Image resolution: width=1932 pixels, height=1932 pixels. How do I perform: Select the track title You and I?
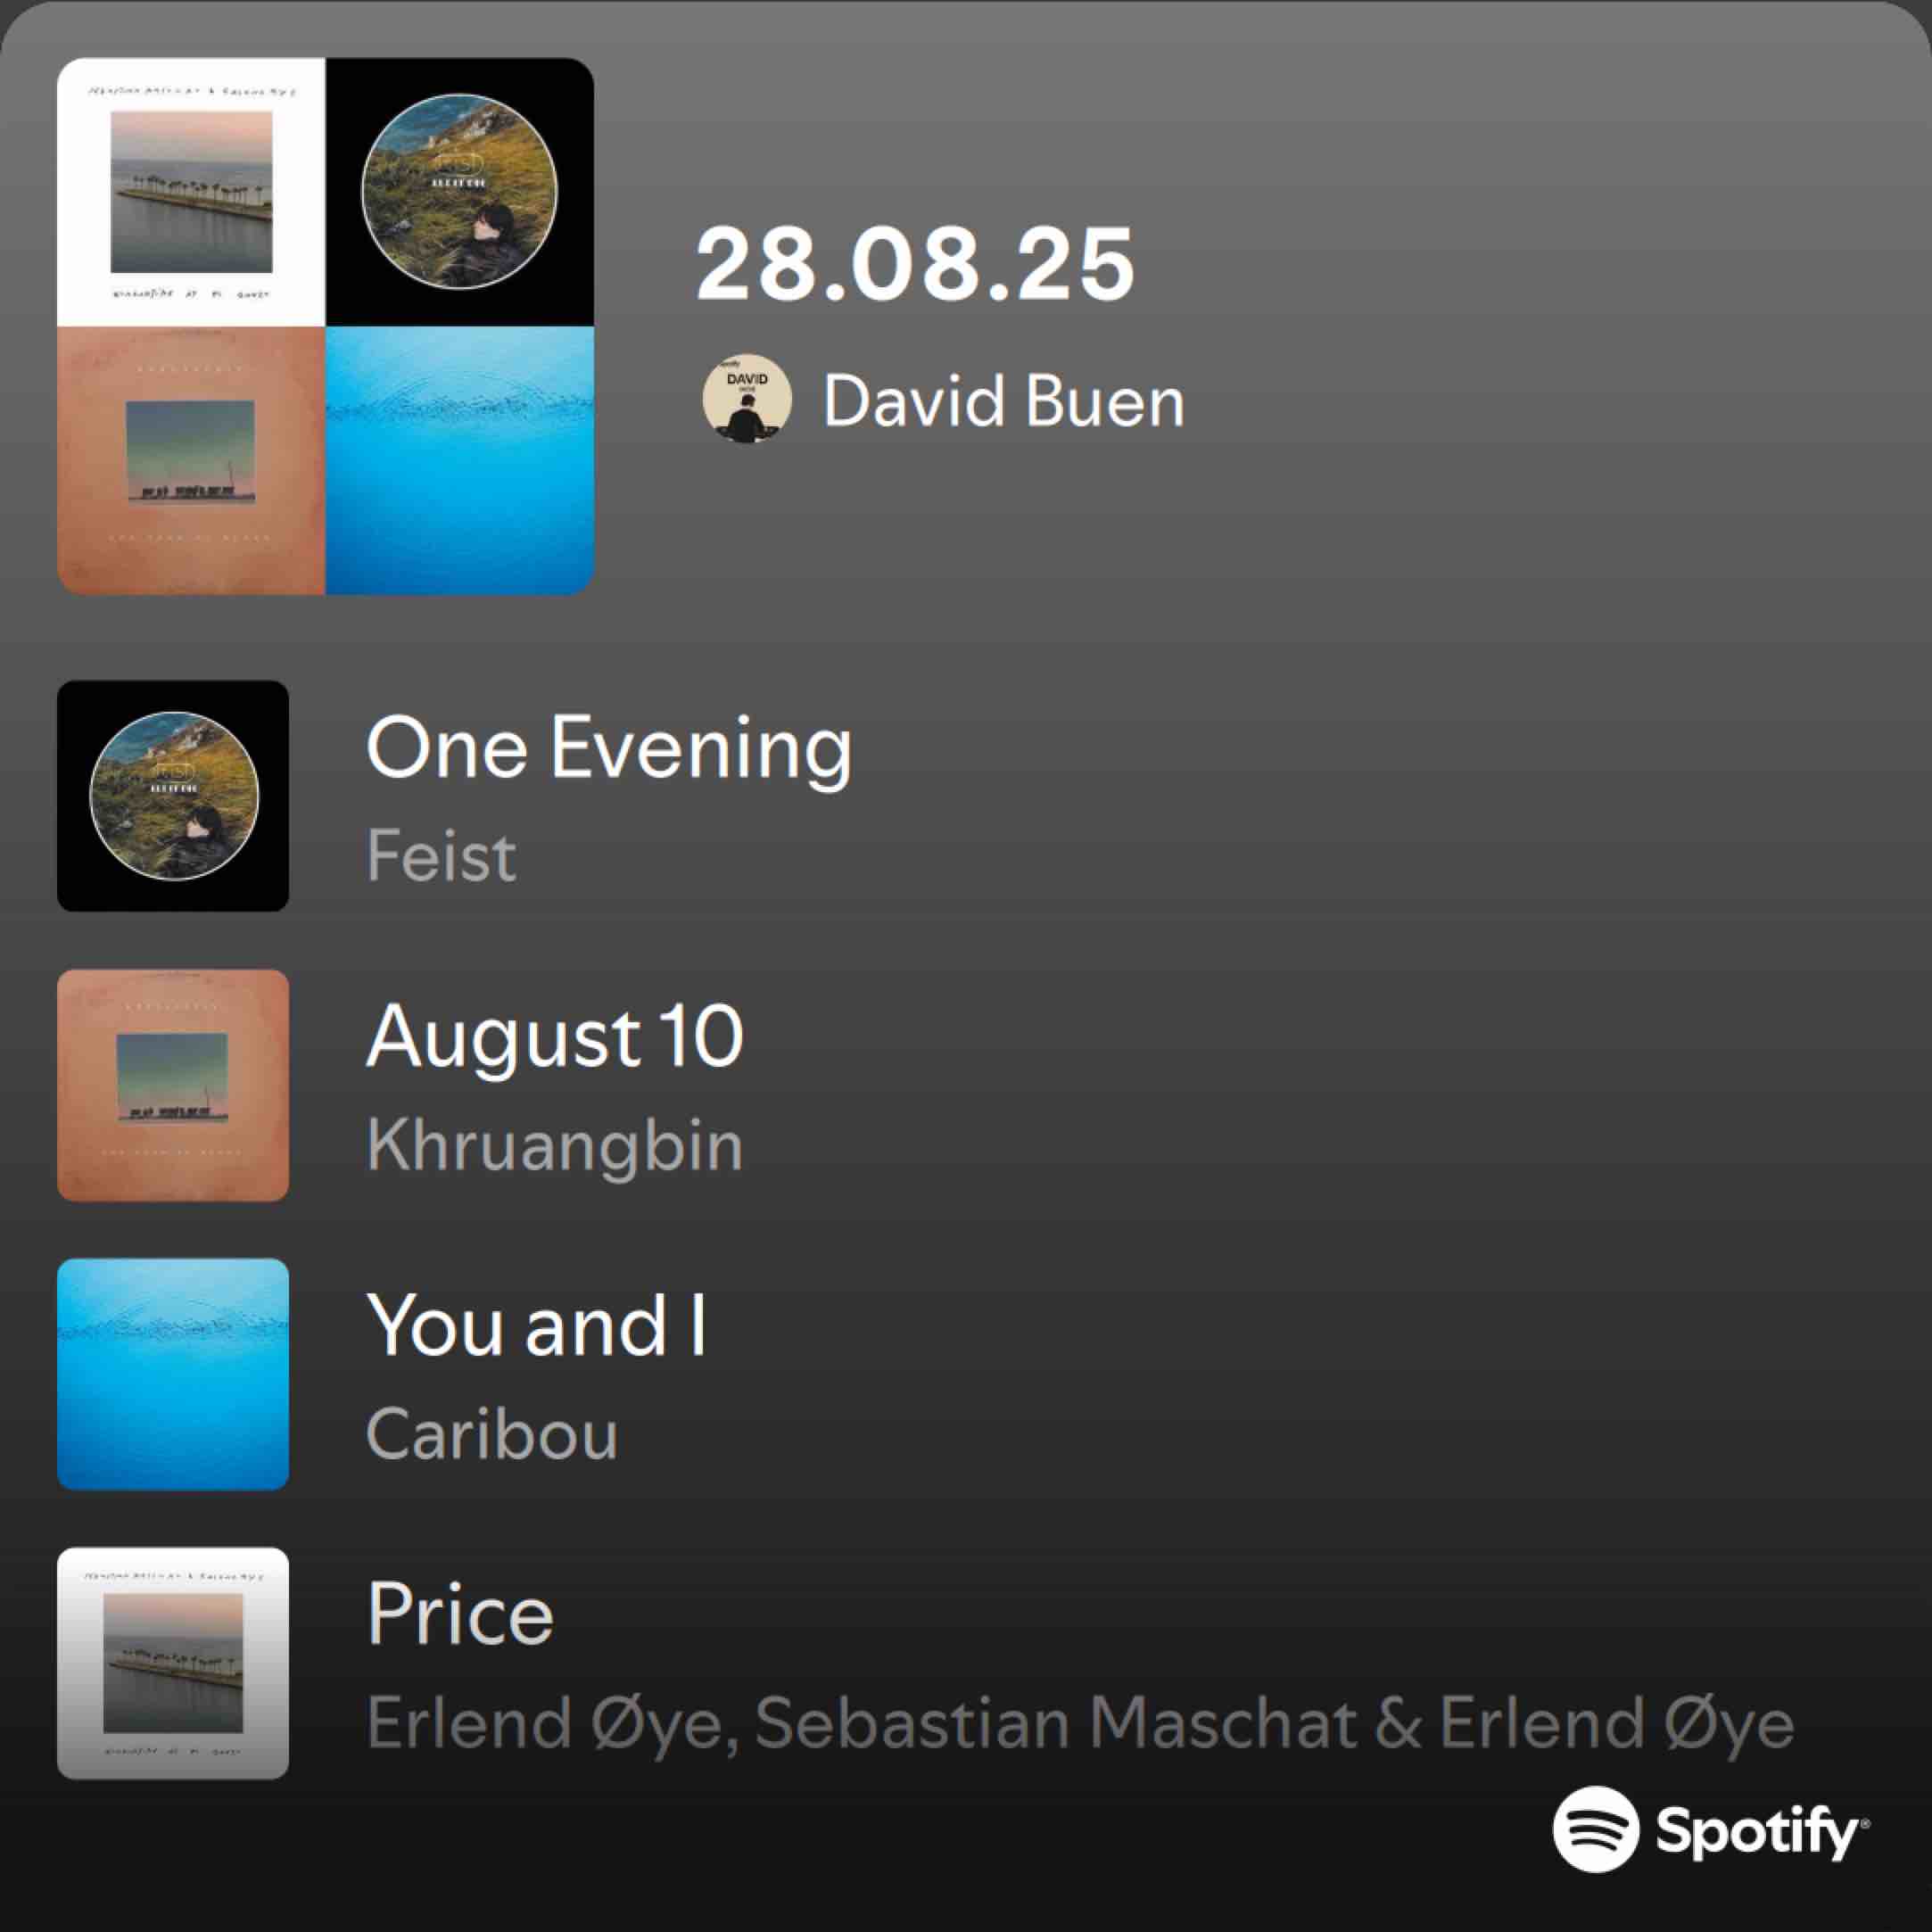tap(537, 1325)
